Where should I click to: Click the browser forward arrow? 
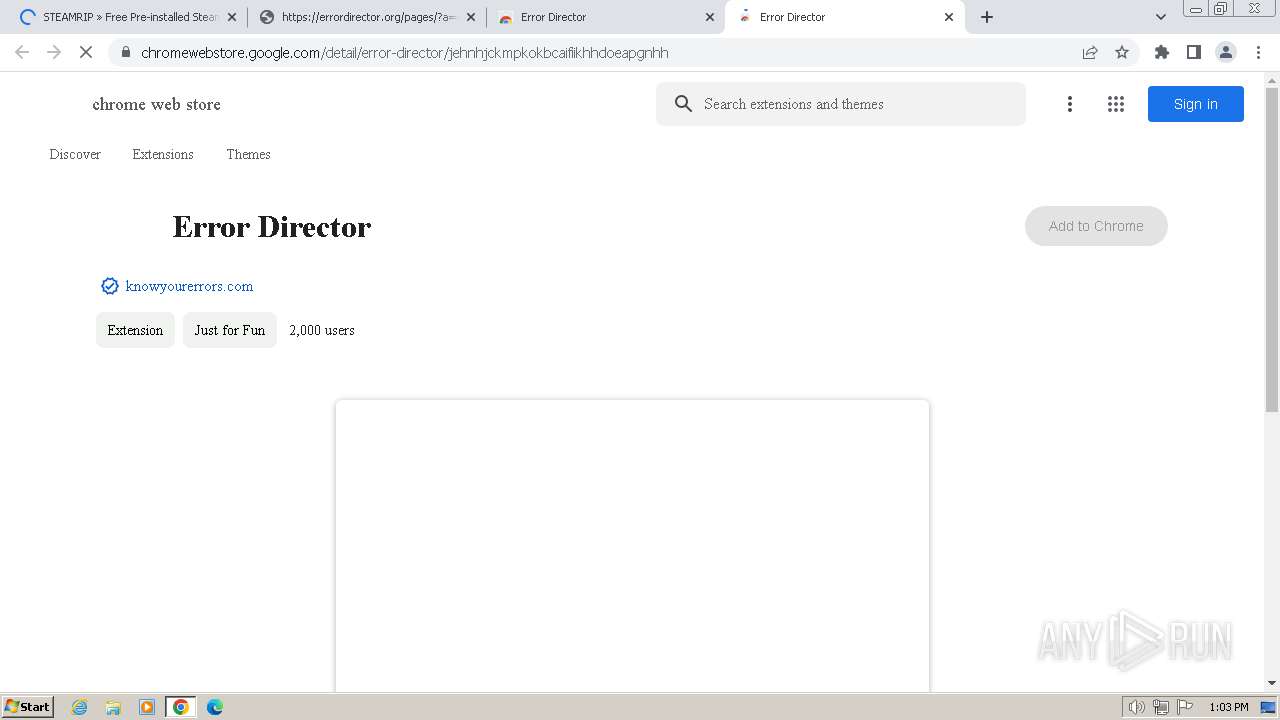click(54, 53)
